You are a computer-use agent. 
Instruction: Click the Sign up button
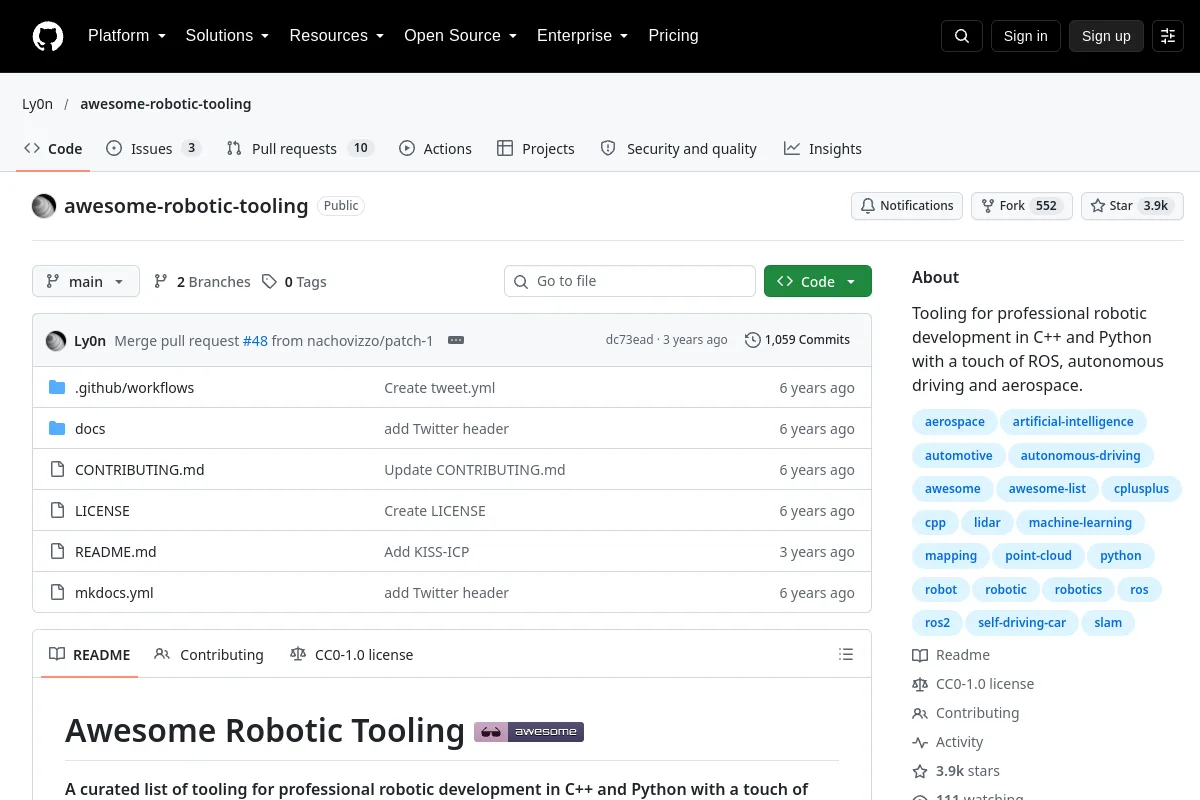pos(1106,36)
